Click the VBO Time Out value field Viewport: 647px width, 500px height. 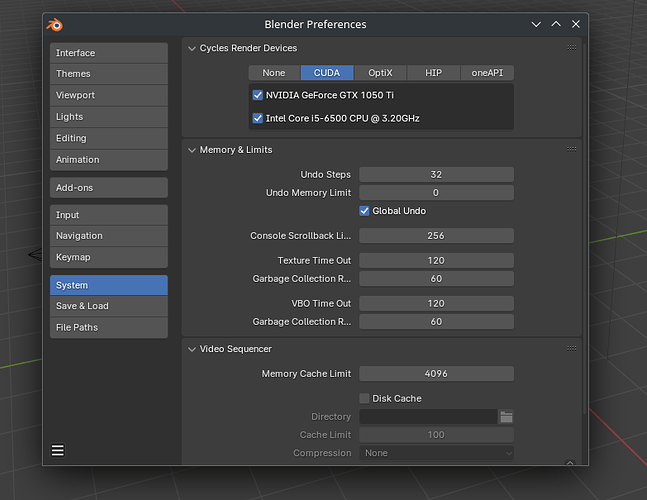tap(437, 304)
